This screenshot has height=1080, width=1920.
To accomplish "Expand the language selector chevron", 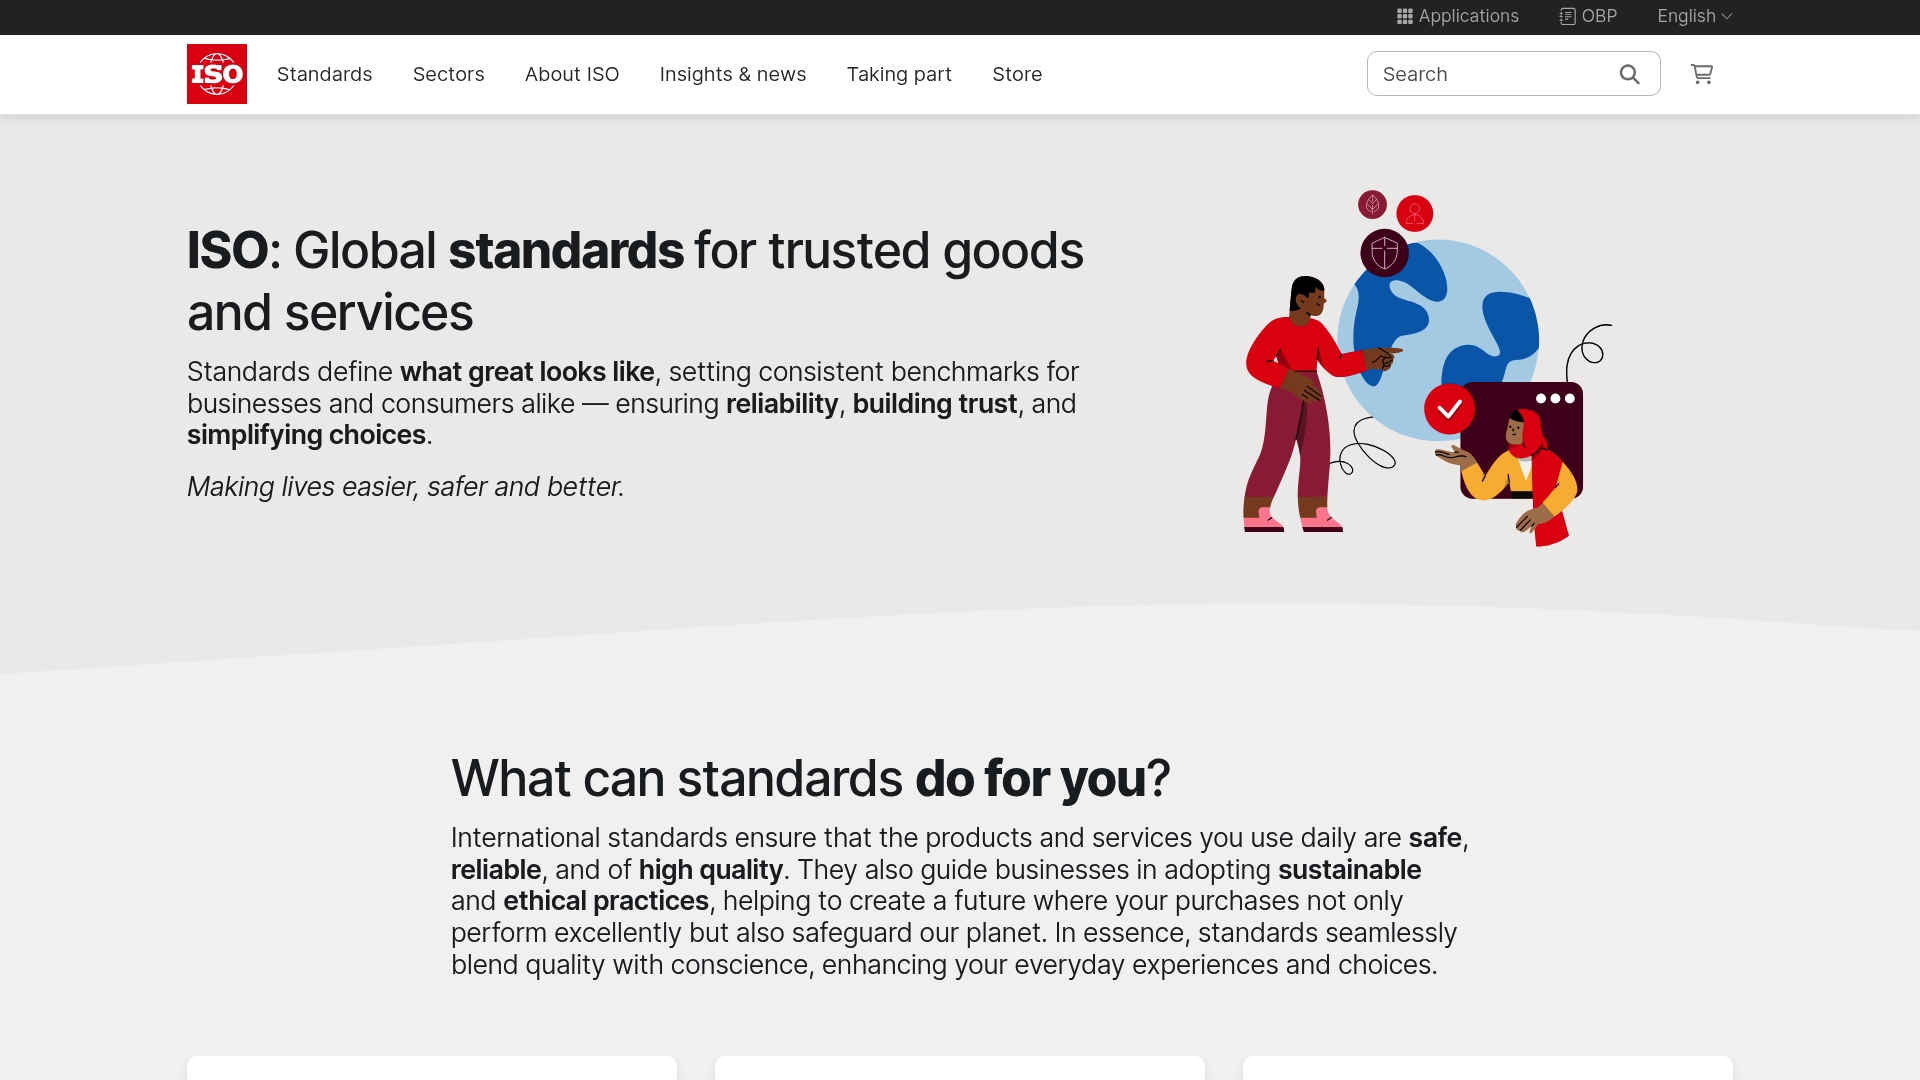I will [x=1727, y=16].
